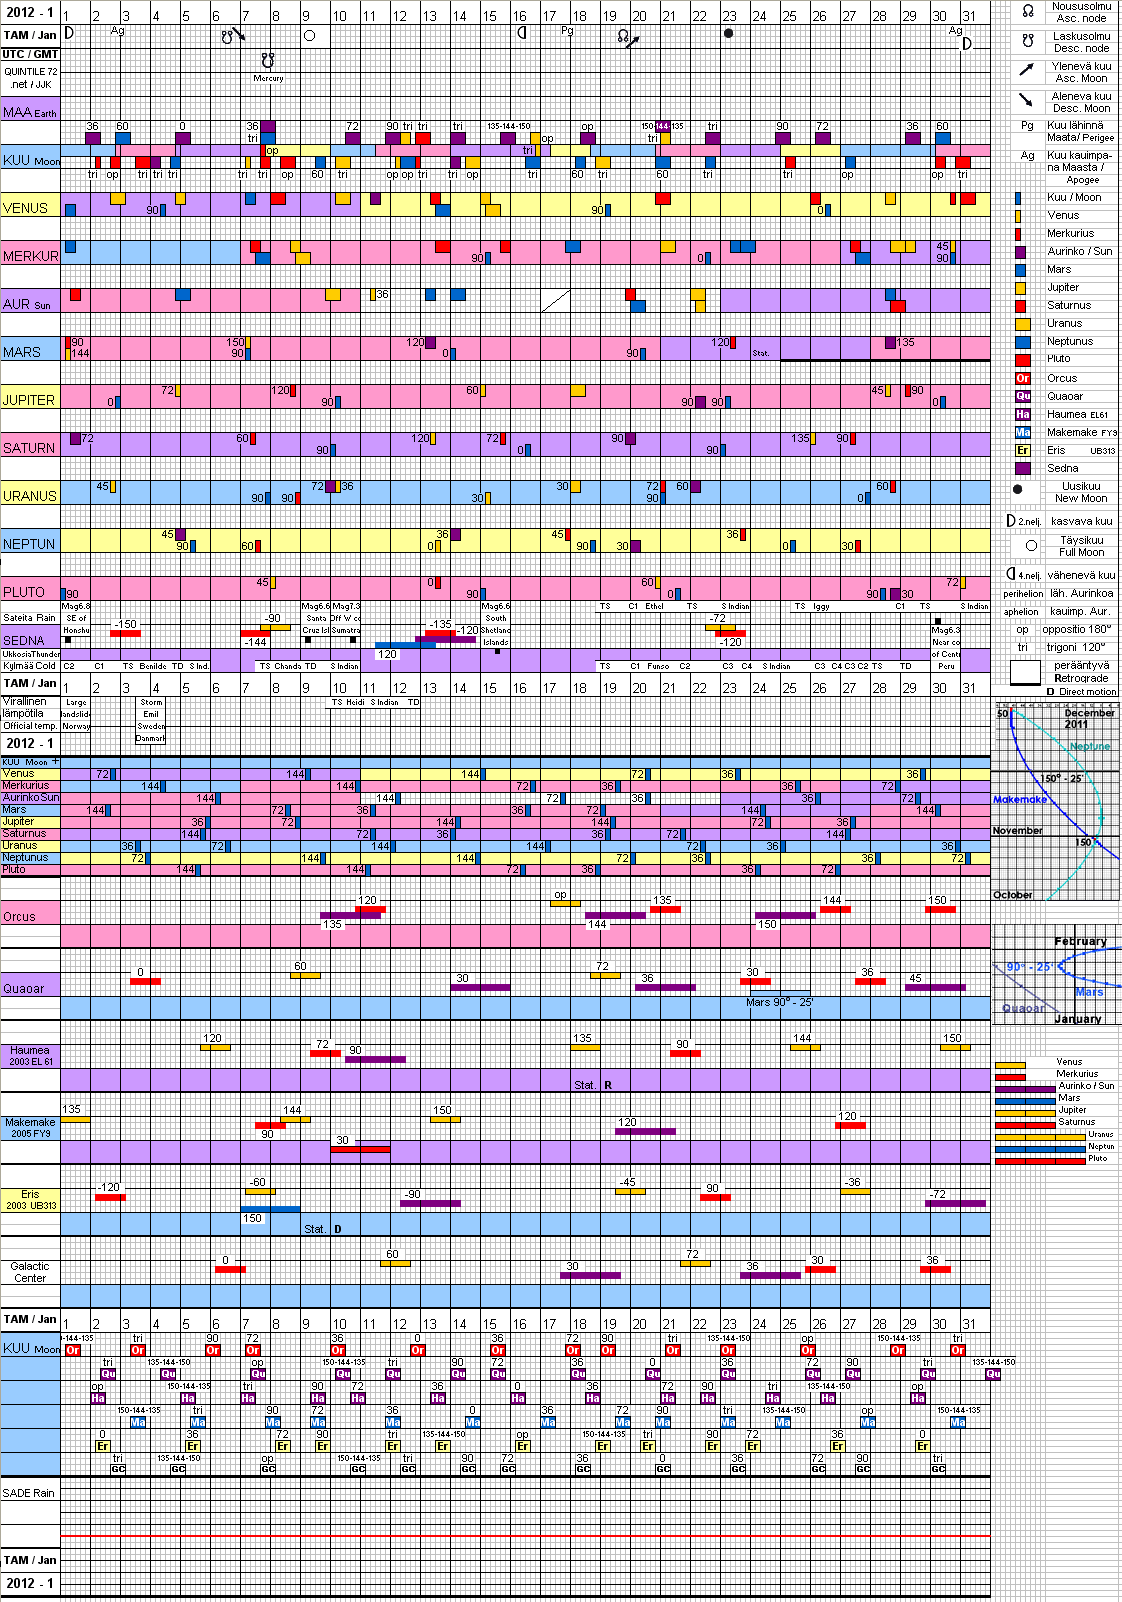Select the last quarter moon on day 16
This screenshot has height=1602, width=1122.
tap(521, 33)
